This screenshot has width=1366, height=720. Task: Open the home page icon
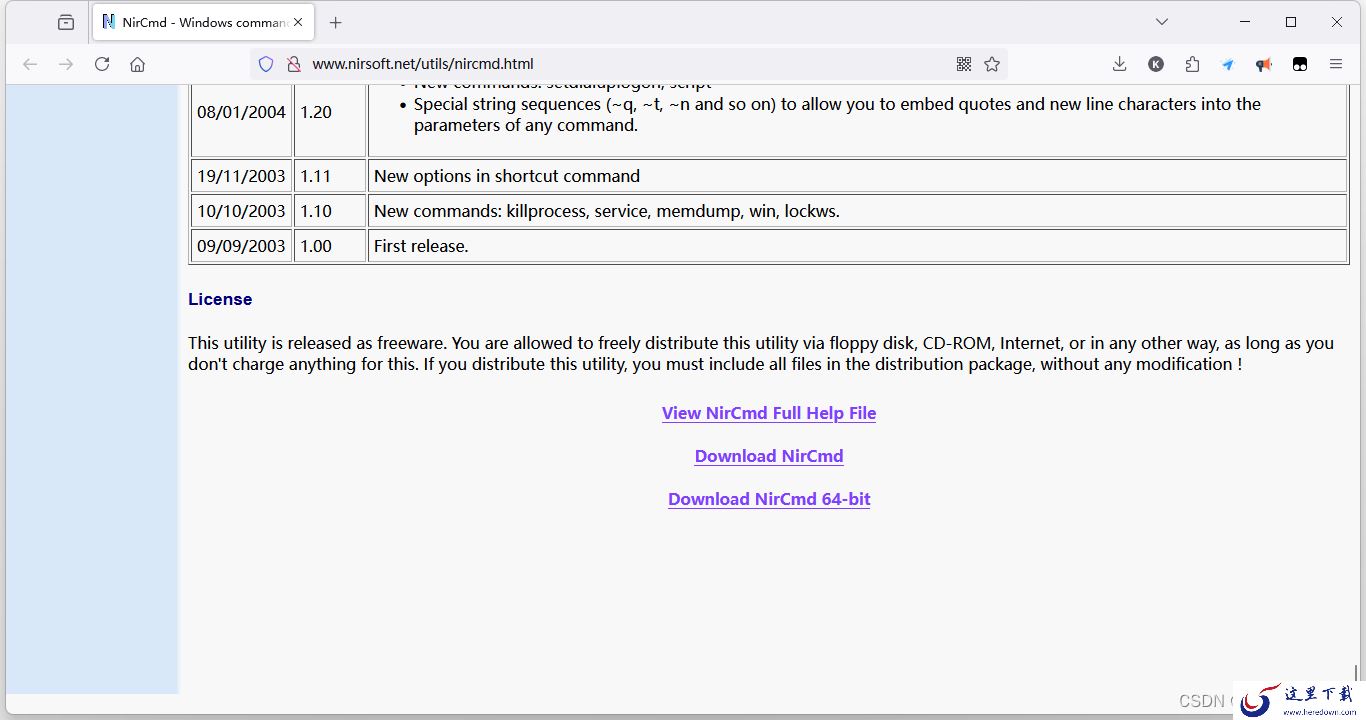[x=138, y=64]
